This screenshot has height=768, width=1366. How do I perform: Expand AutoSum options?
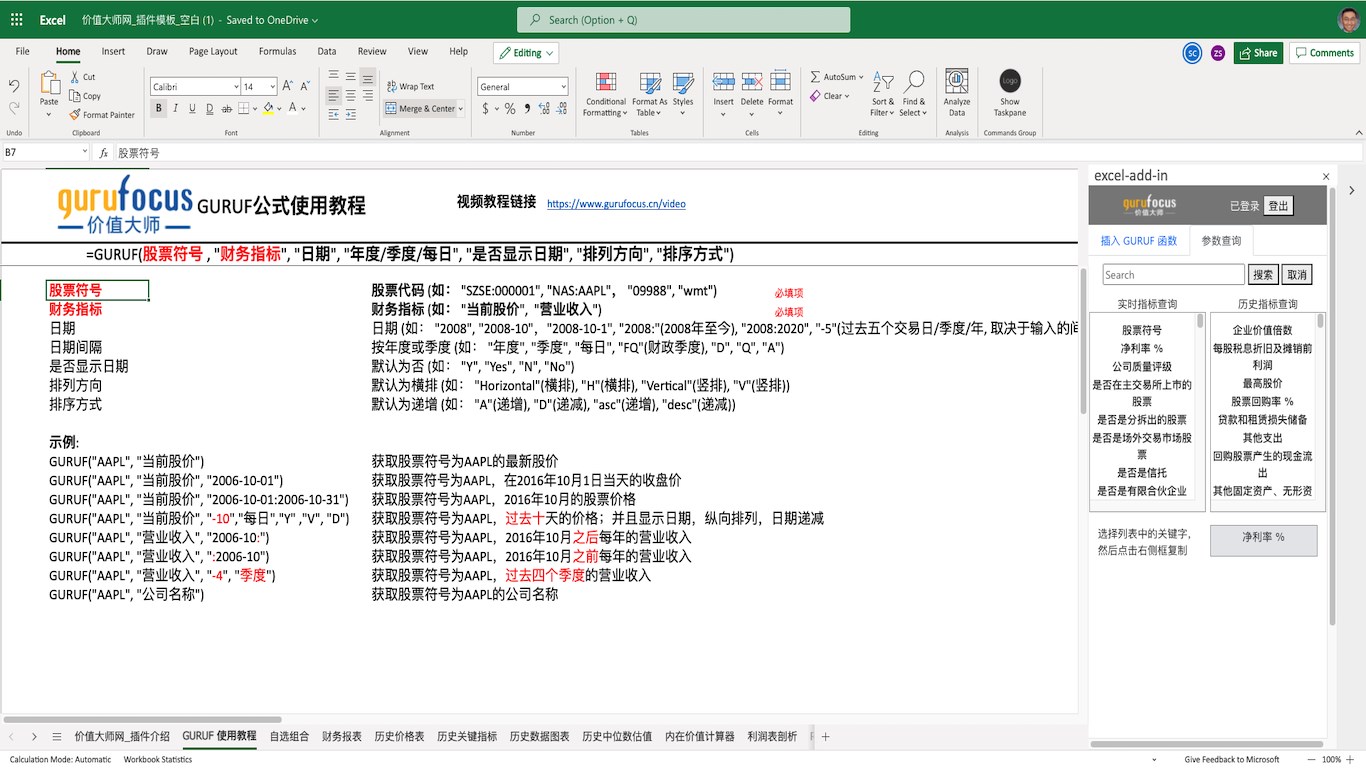pos(861,77)
